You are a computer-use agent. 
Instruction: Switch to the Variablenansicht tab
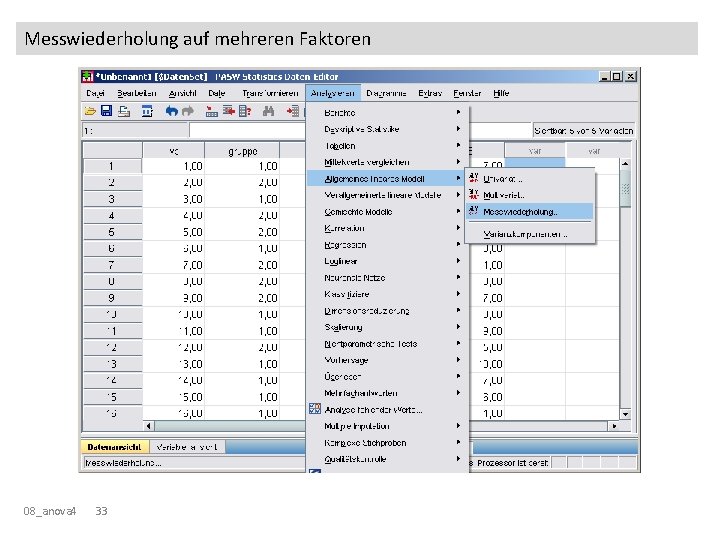pos(187,447)
